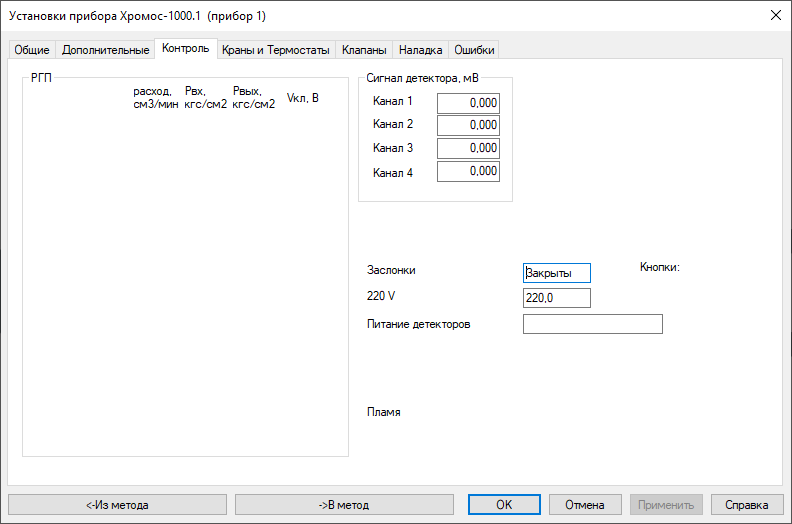Focus the 220 V voltage field
Image resolution: width=792 pixels, height=524 pixels.
pyautogui.click(x=557, y=298)
